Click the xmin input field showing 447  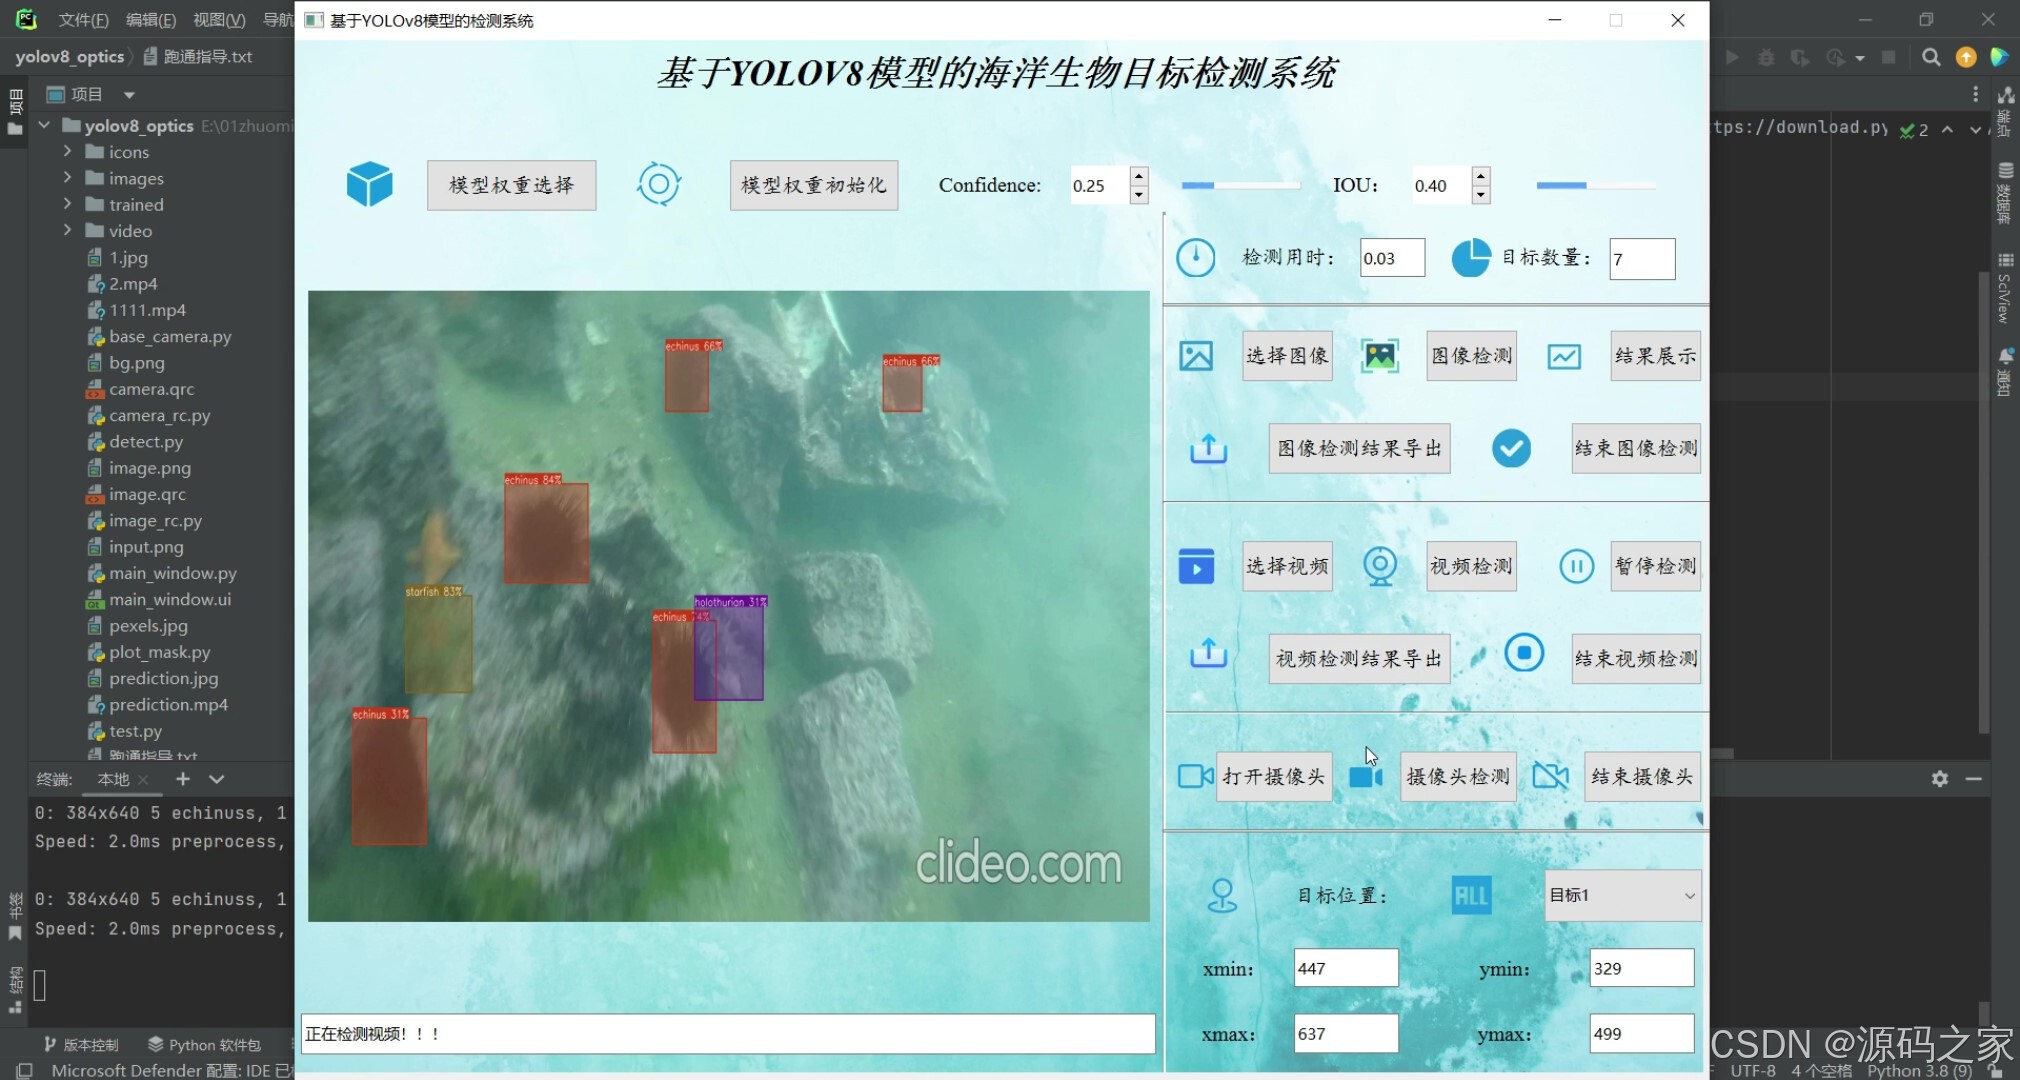coord(1345,967)
